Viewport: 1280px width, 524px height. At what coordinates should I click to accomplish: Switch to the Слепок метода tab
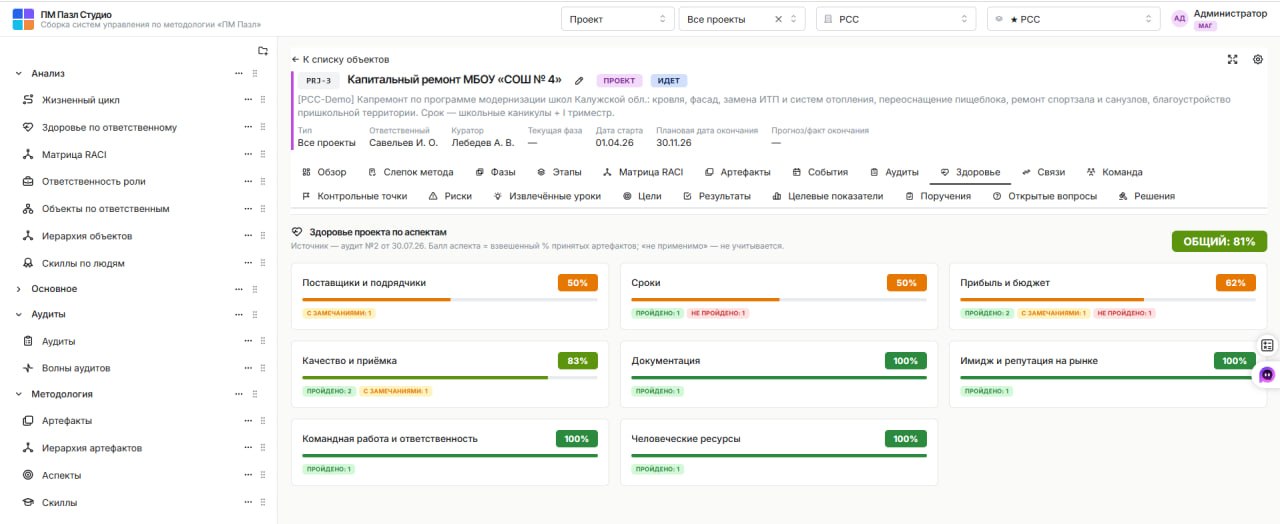[411, 172]
